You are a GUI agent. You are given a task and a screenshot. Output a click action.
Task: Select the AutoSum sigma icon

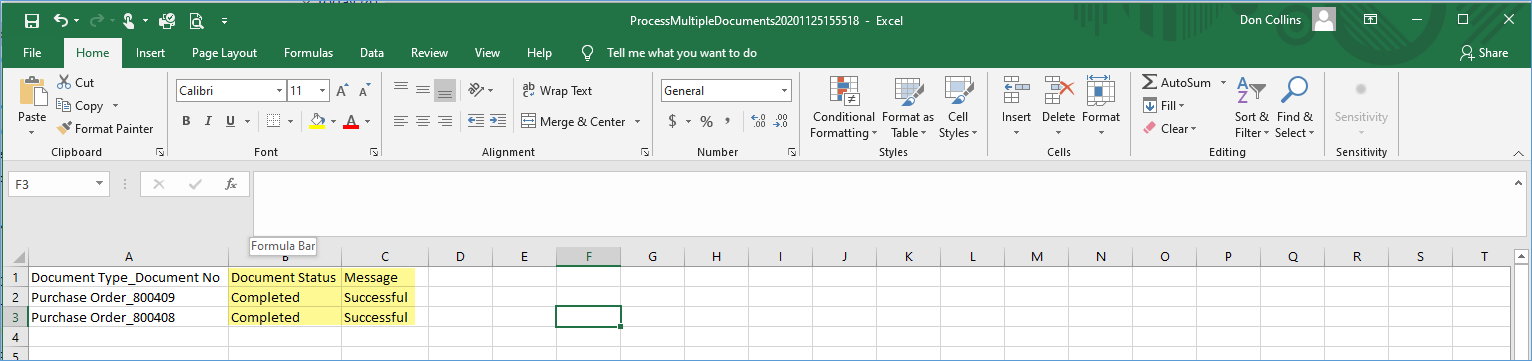click(x=1150, y=83)
